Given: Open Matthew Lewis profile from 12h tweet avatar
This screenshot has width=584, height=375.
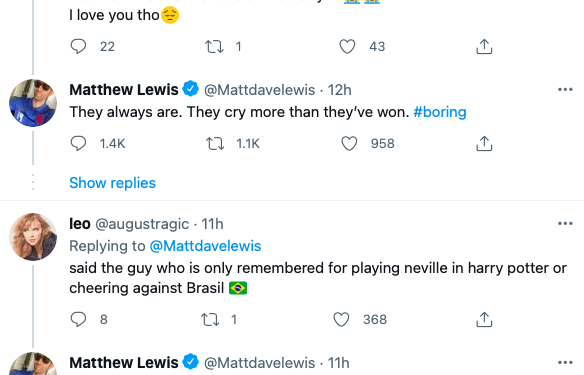Looking at the screenshot, I should pyautogui.click(x=33, y=103).
